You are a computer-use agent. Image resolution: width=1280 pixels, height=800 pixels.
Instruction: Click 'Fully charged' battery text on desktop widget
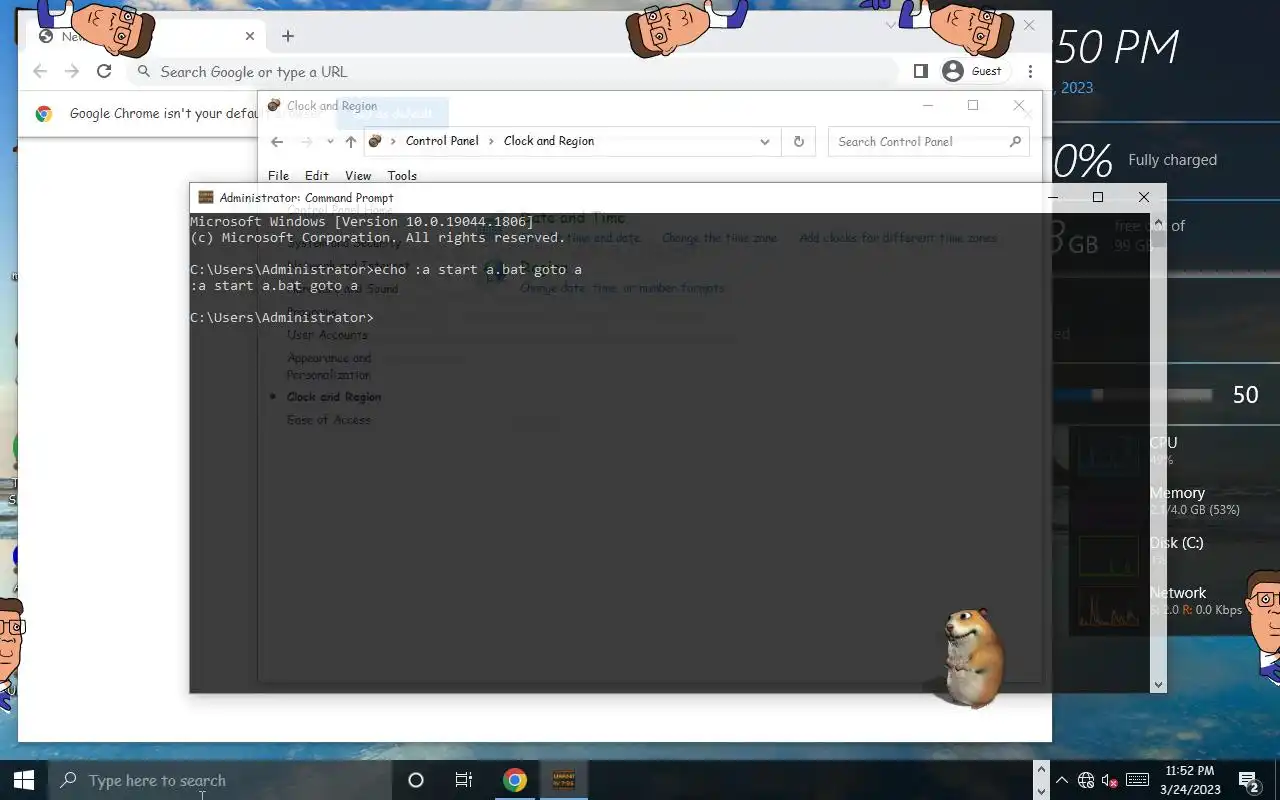(x=1172, y=160)
